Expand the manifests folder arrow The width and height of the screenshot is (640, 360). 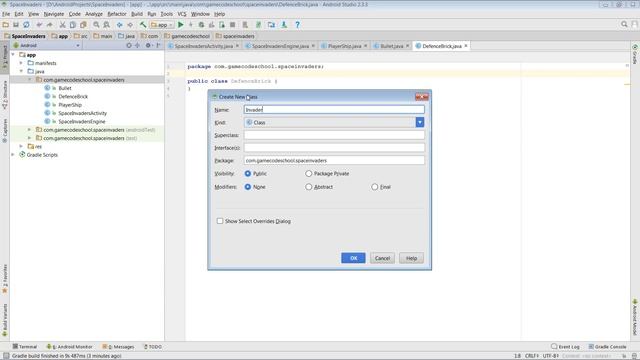[x=21, y=63]
